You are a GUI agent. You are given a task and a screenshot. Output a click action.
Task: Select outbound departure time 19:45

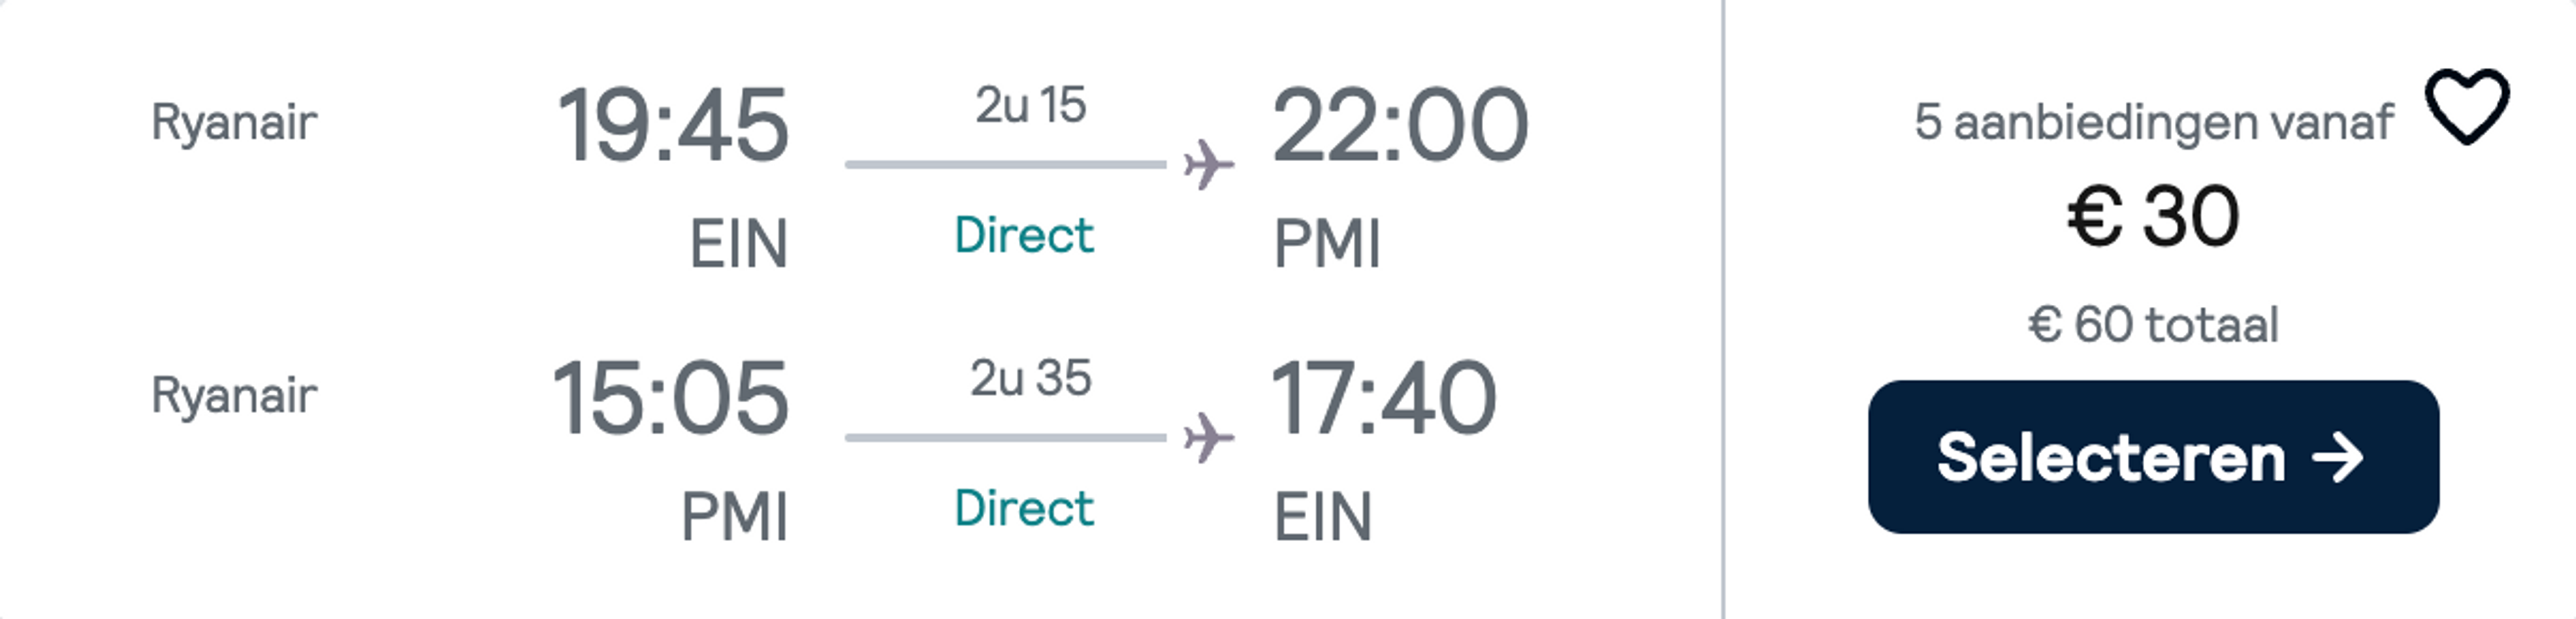click(672, 125)
